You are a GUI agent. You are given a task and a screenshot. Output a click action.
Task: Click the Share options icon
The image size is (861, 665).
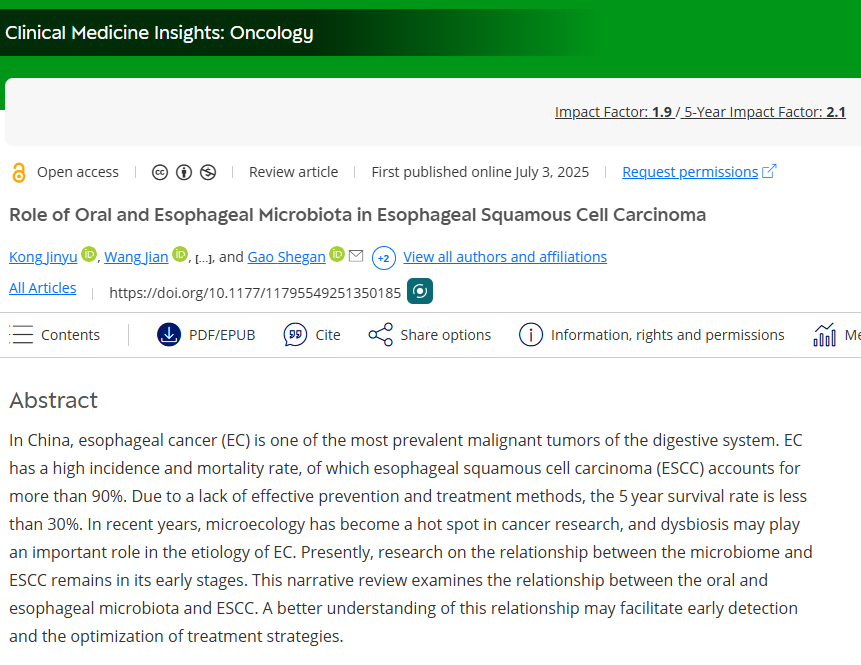coord(380,335)
